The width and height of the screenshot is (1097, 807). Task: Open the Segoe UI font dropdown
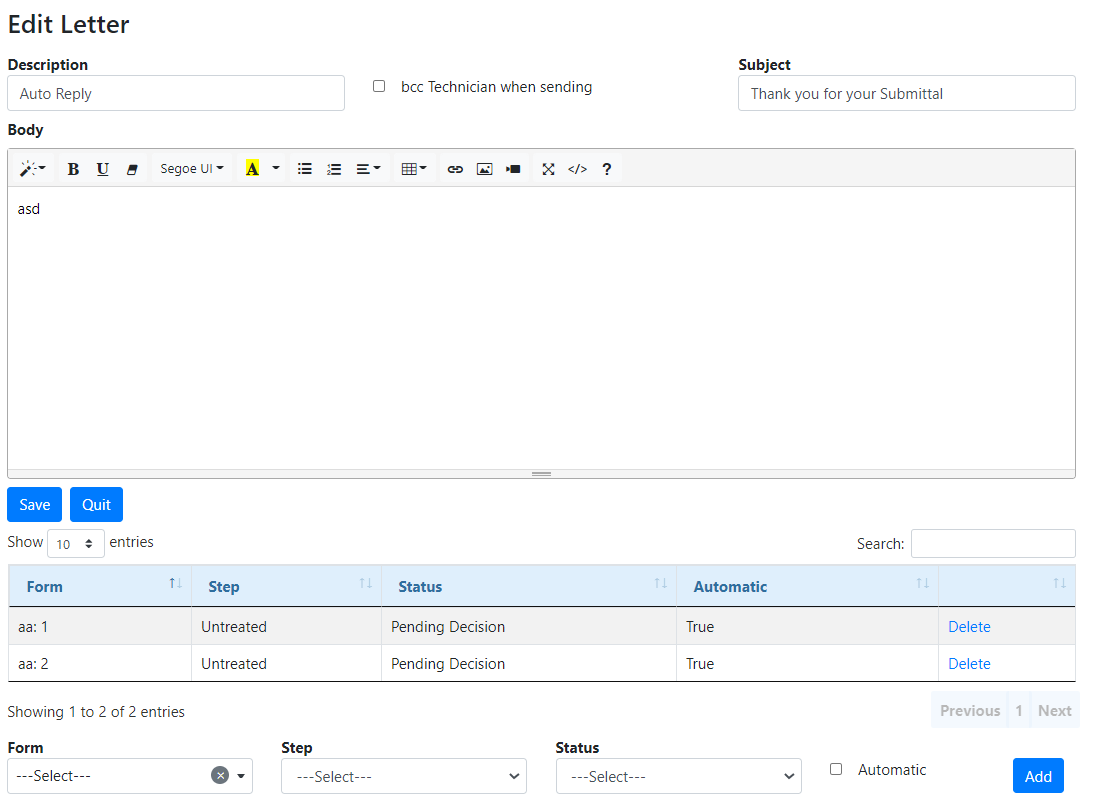coord(191,169)
